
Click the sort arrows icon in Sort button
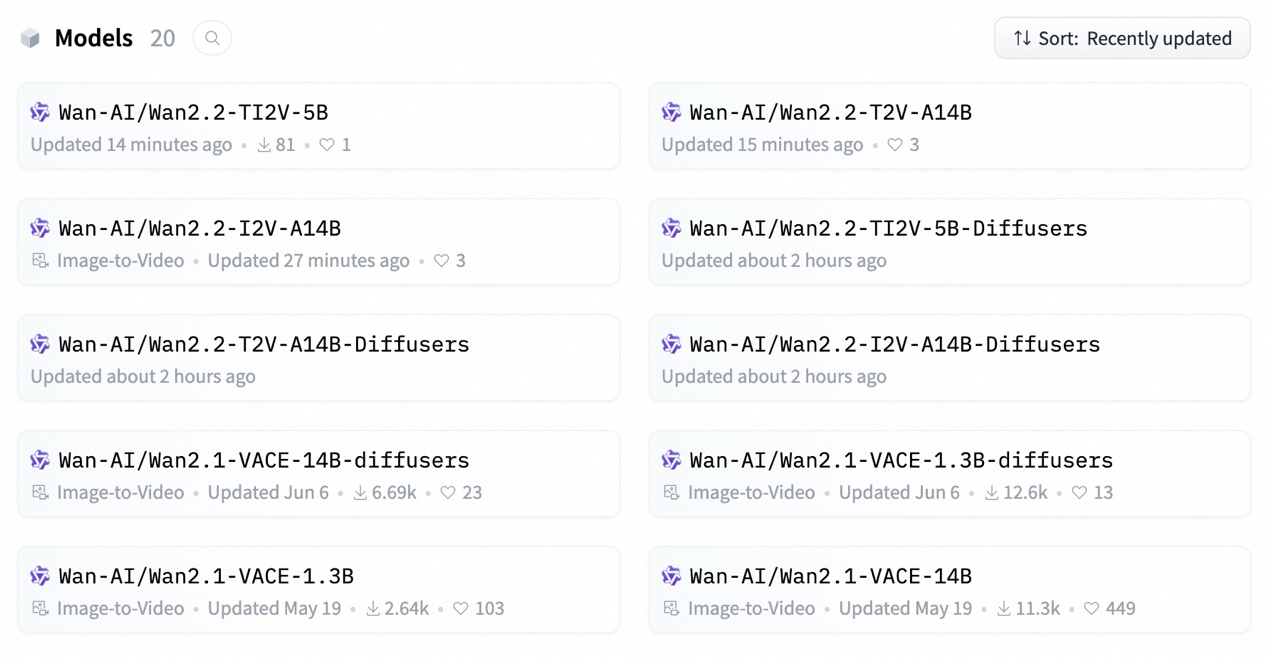click(1022, 38)
